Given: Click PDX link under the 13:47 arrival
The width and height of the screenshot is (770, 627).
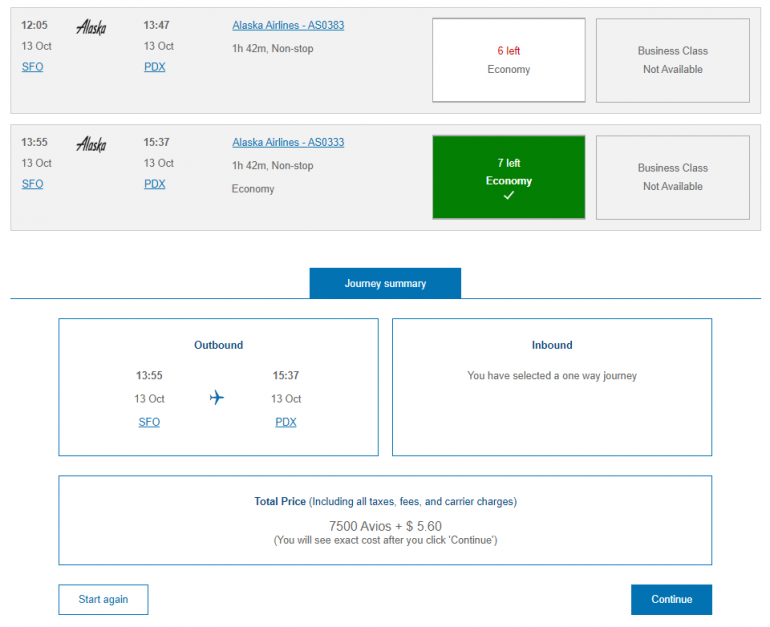Looking at the screenshot, I should 154,67.
